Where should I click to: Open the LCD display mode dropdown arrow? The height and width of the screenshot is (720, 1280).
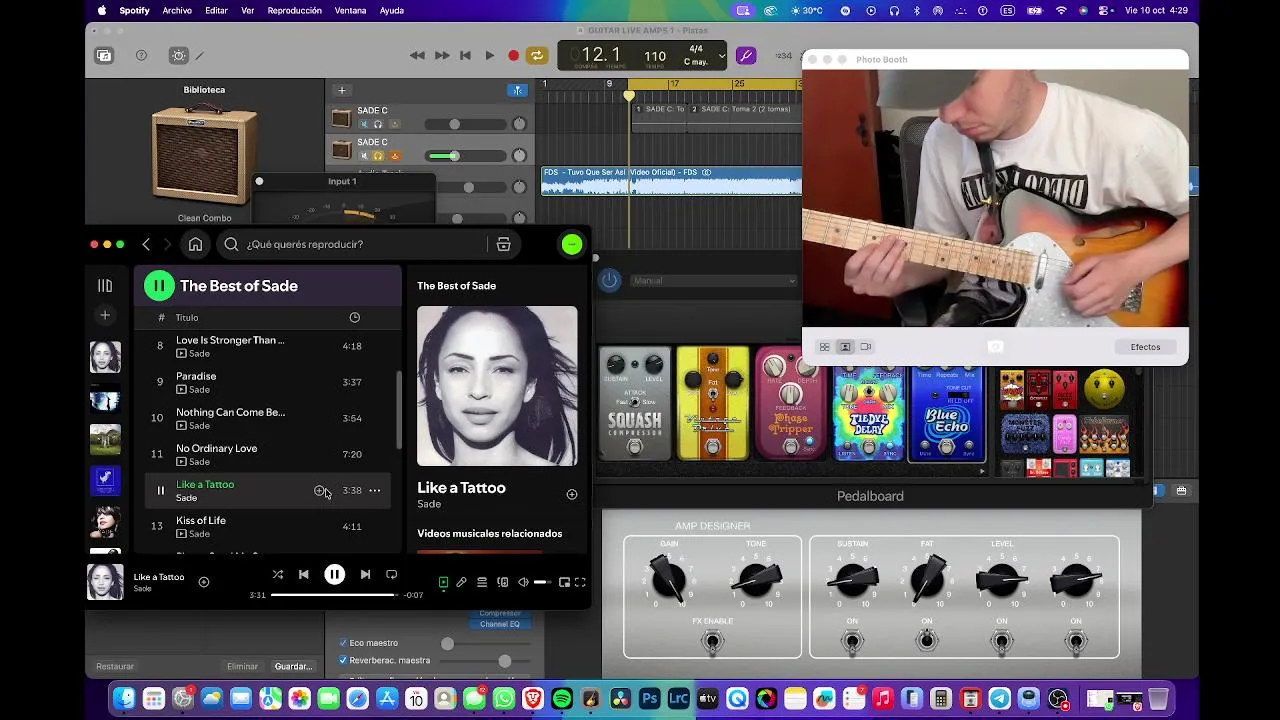click(720, 56)
